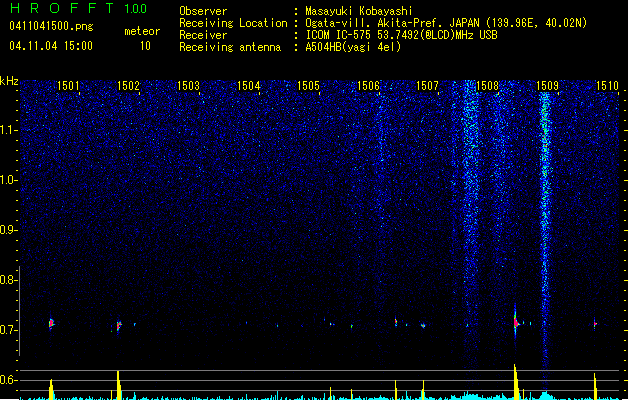The image size is (629, 400).
Task: Click the 1506 time axis label
Action: [368, 85]
